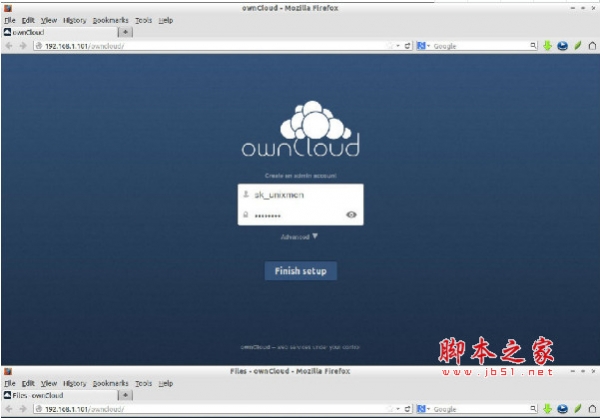The width and height of the screenshot is (600, 418).
Task: Expand the Advanced setup options
Action: 299,237
